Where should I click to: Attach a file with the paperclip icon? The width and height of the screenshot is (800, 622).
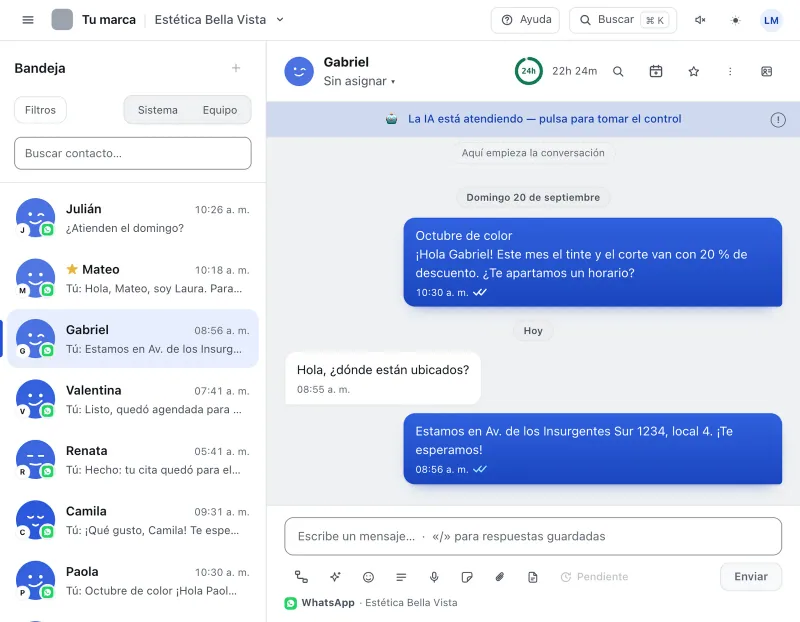pyautogui.click(x=499, y=577)
